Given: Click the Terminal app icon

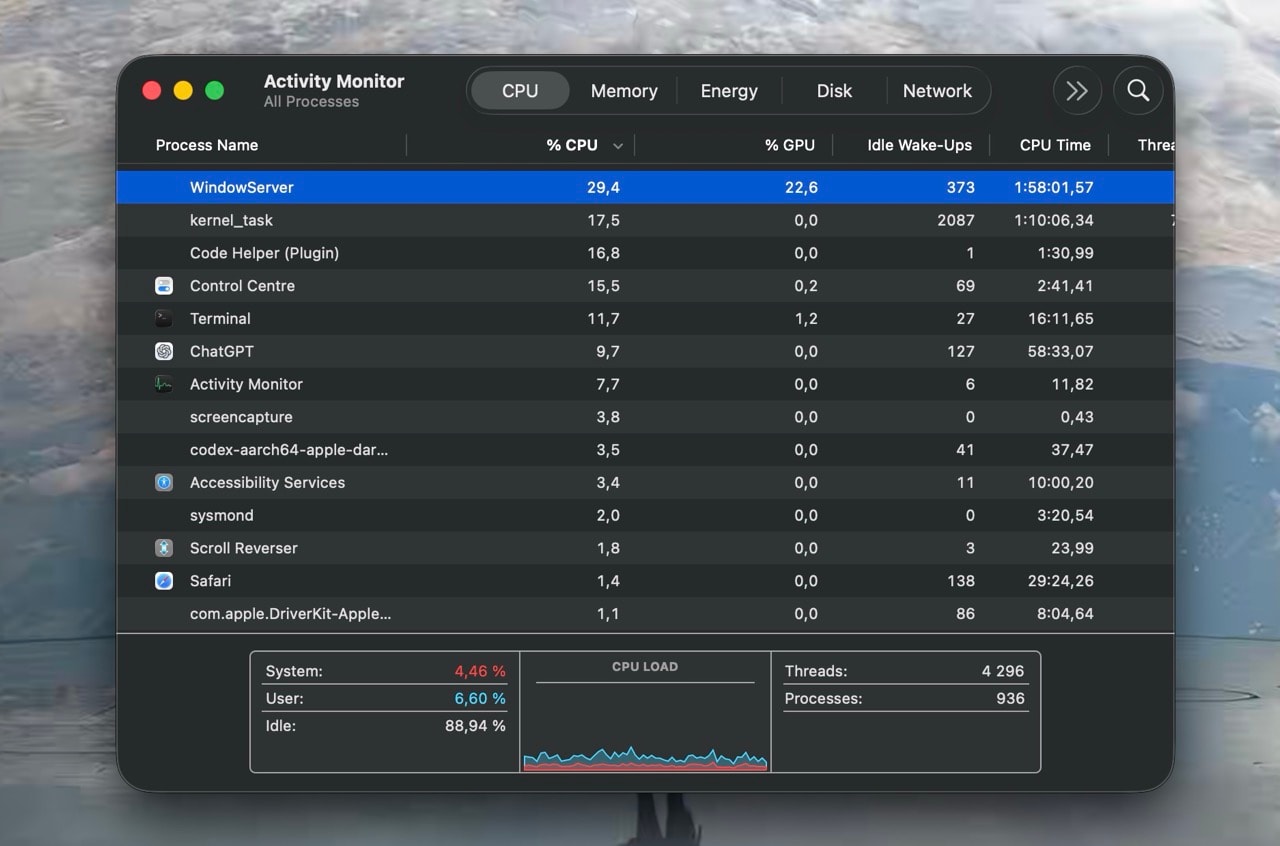Looking at the screenshot, I should click(164, 318).
